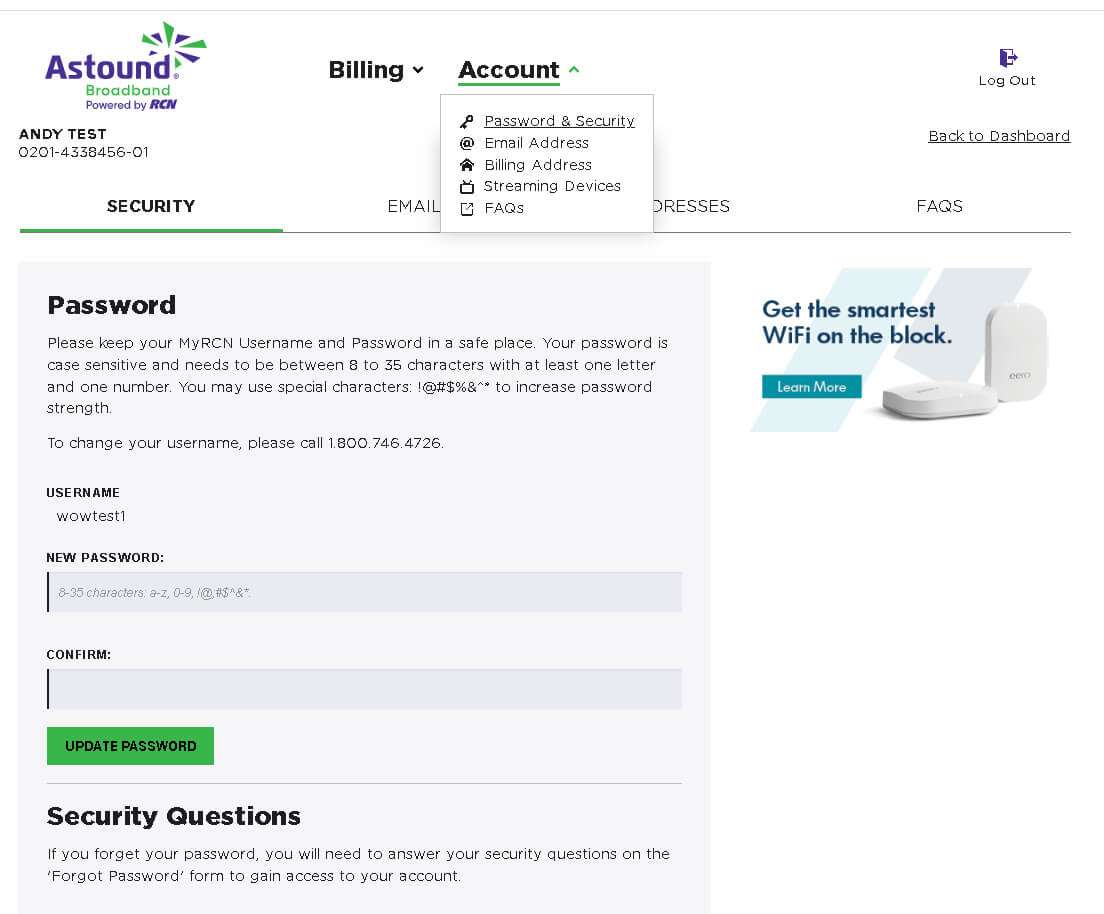Click the UPDATE PASSWORD button
This screenshot has height=914, width=1104.
130,746
